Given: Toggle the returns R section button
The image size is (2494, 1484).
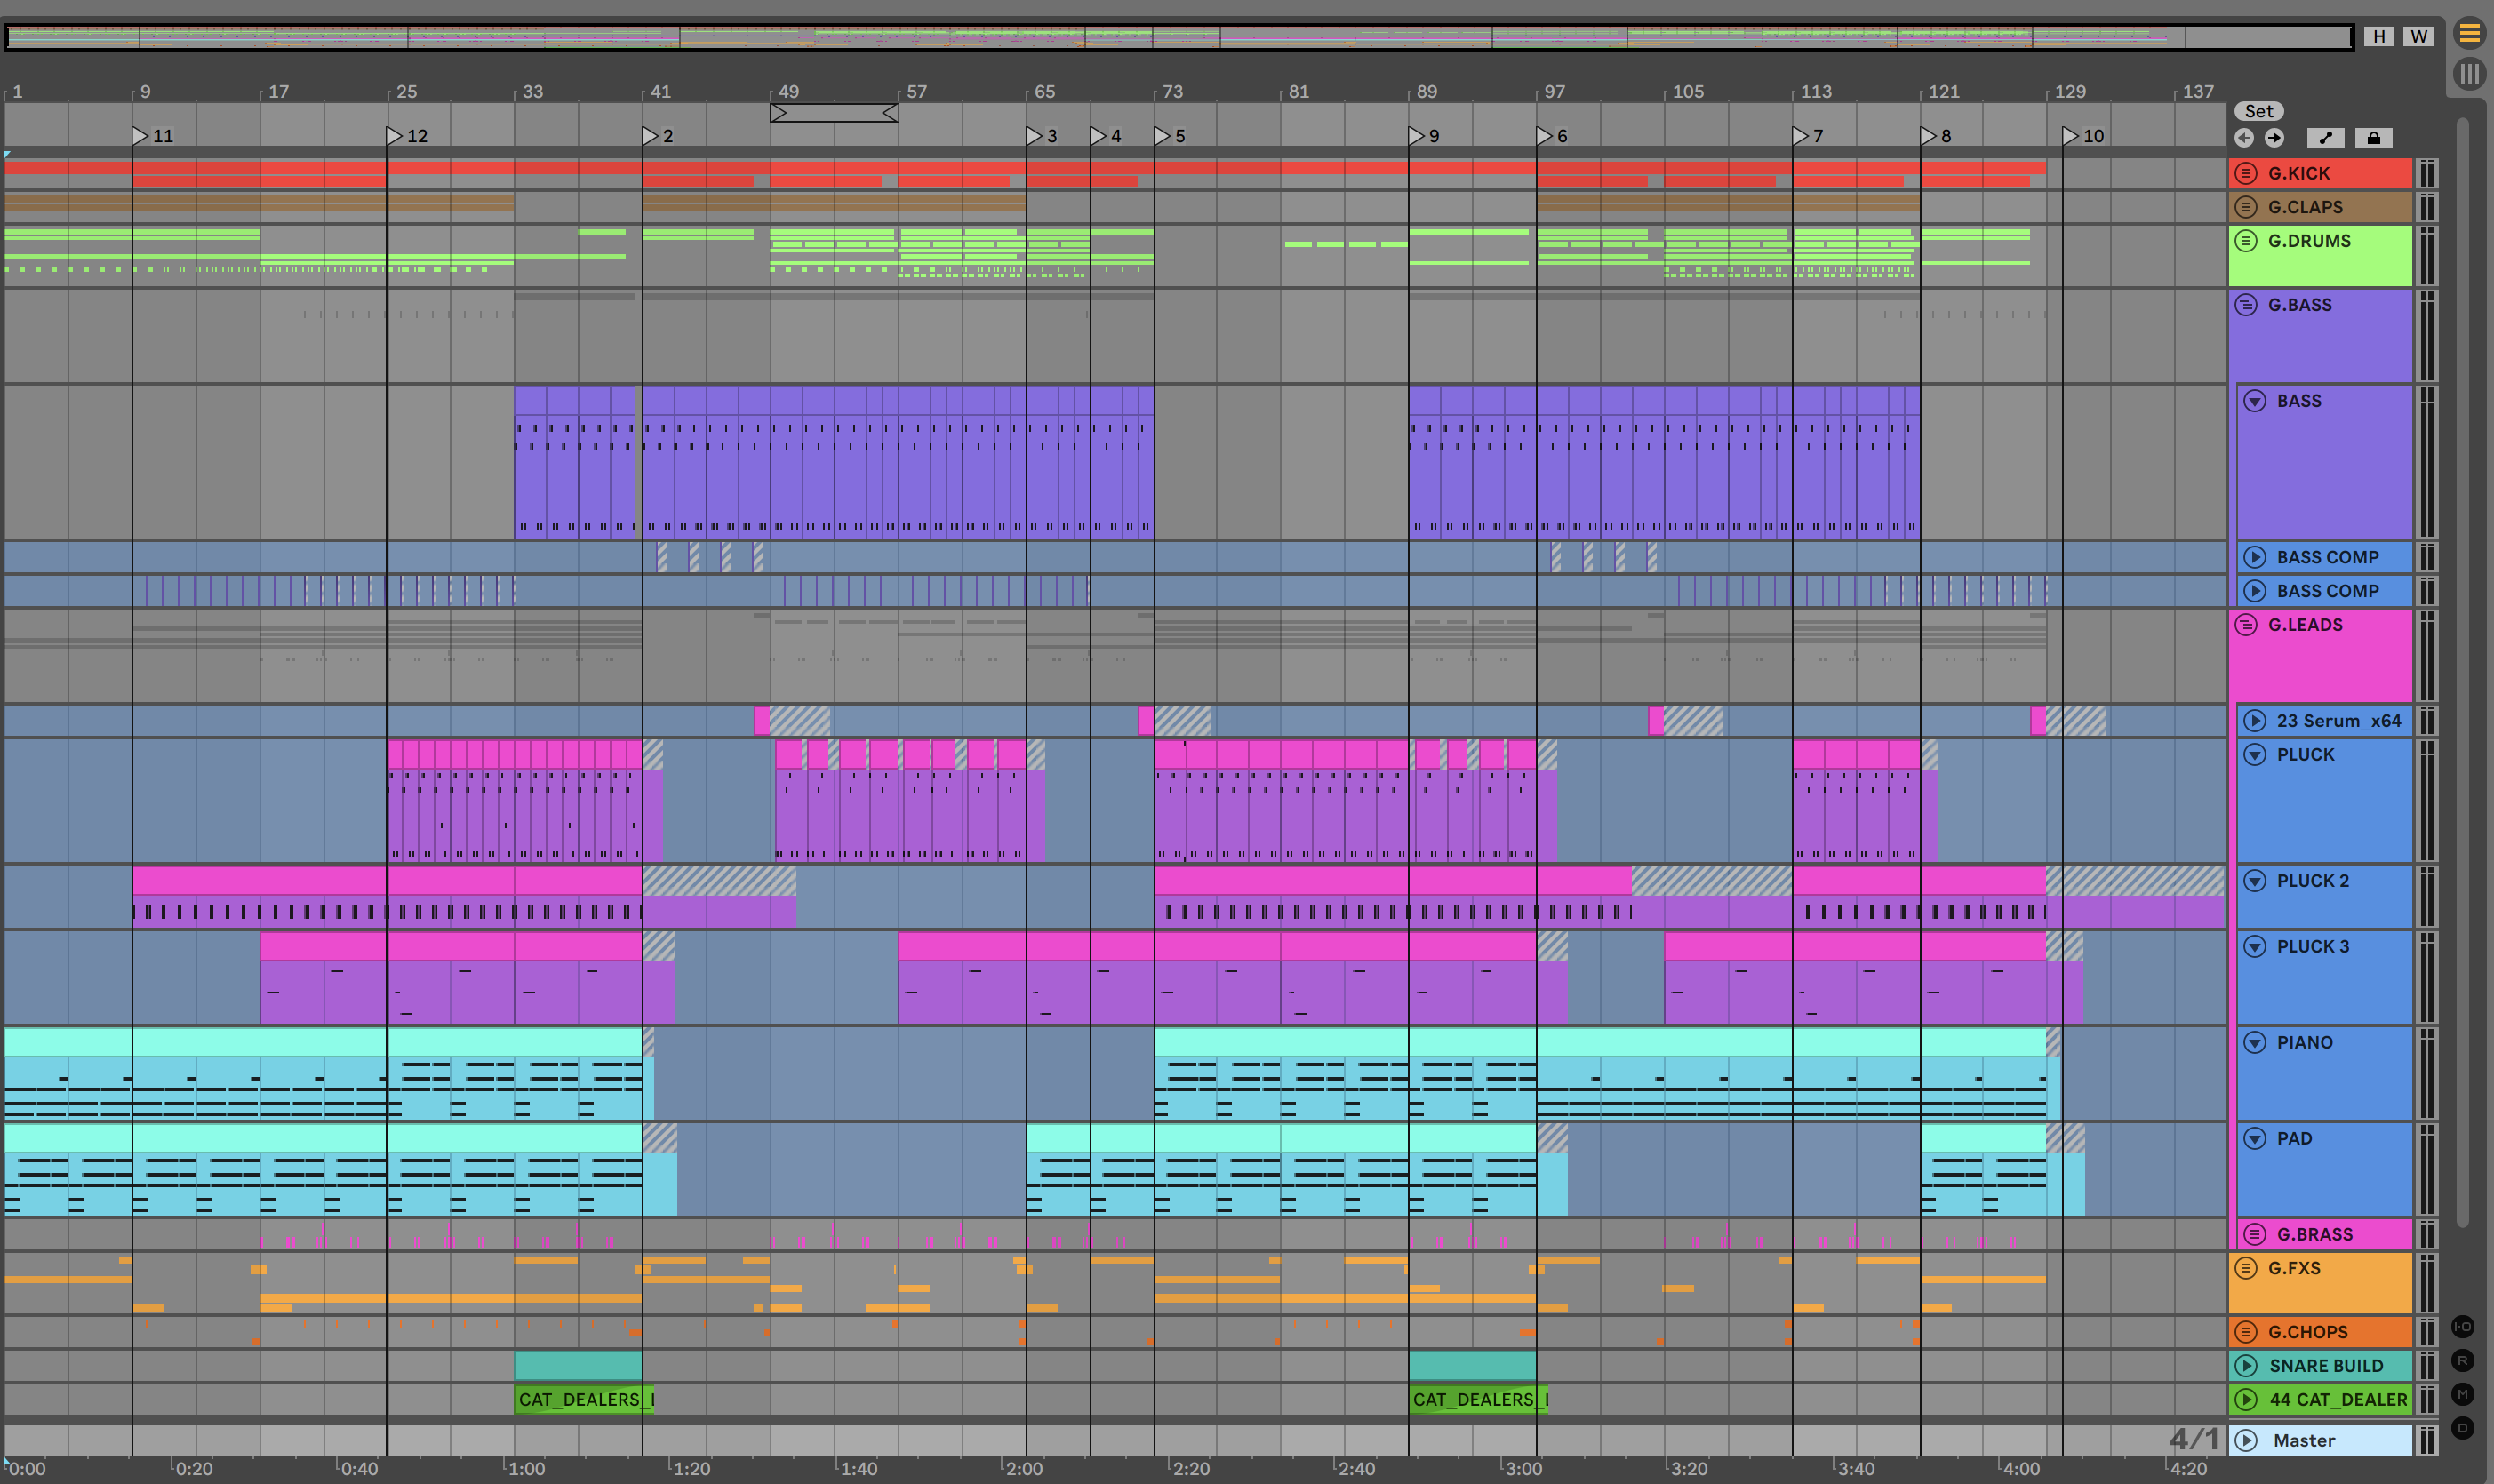Looking at the screenshot, I should click(2462, 1361).
